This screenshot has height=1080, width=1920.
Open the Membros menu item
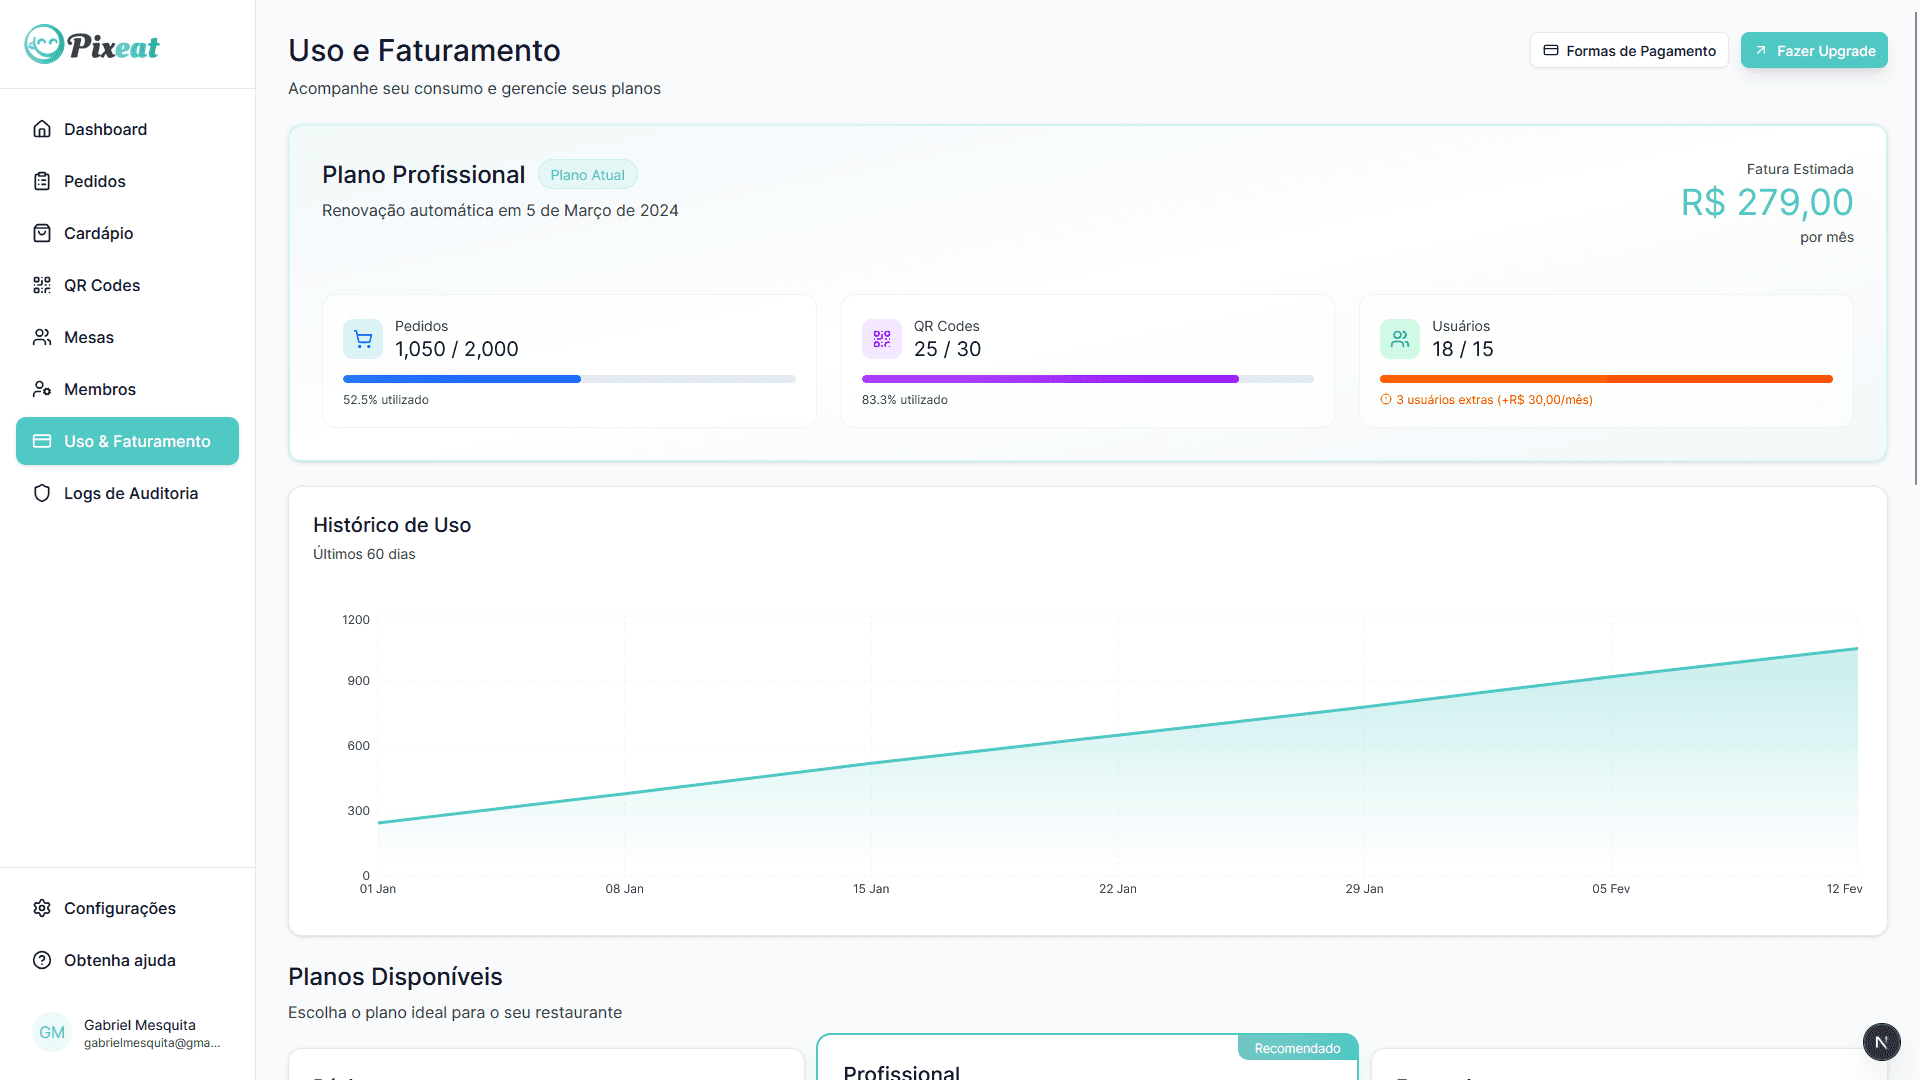[x=100, y=389]
